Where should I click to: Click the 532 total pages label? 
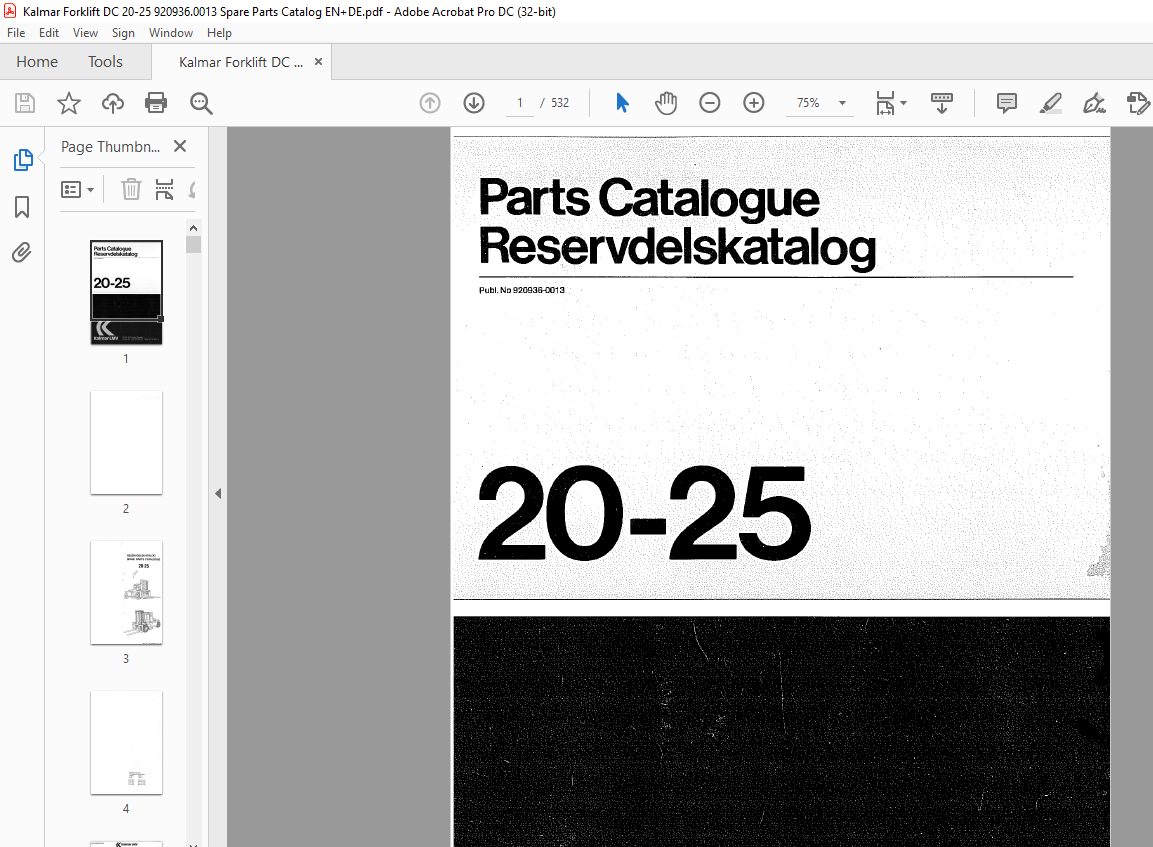click(560, 103)
